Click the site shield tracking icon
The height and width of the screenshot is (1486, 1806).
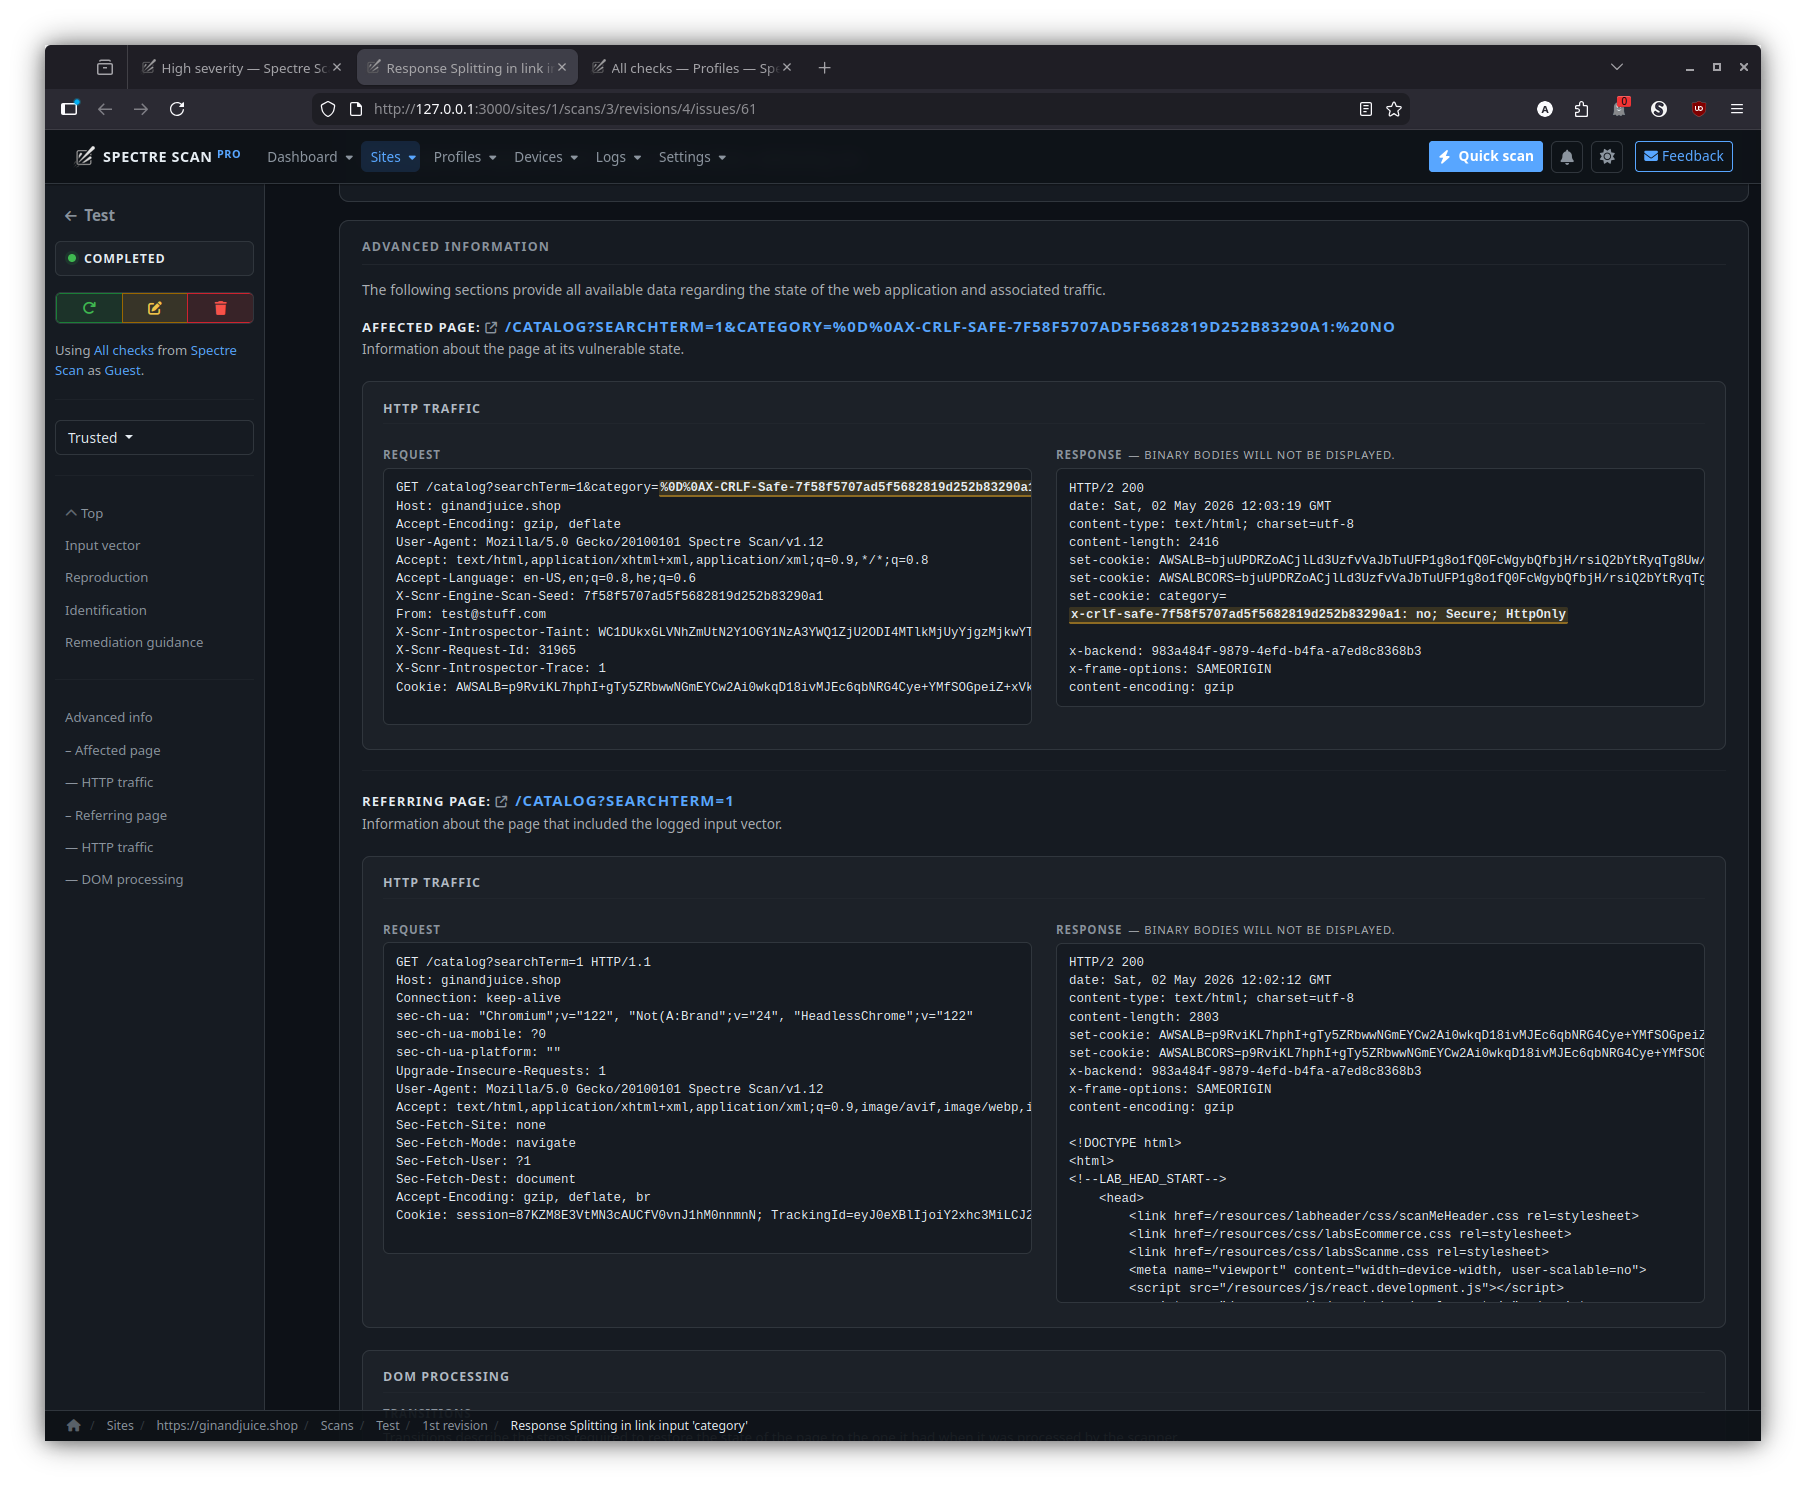(328, 109)
